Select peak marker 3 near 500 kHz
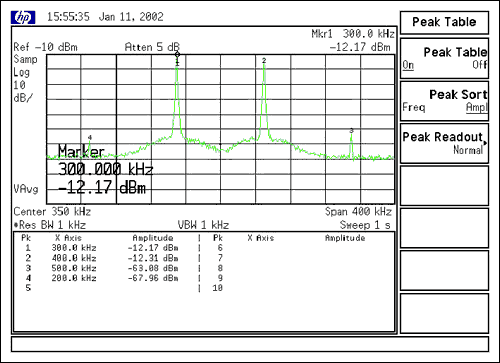 [x=351, y=131]
